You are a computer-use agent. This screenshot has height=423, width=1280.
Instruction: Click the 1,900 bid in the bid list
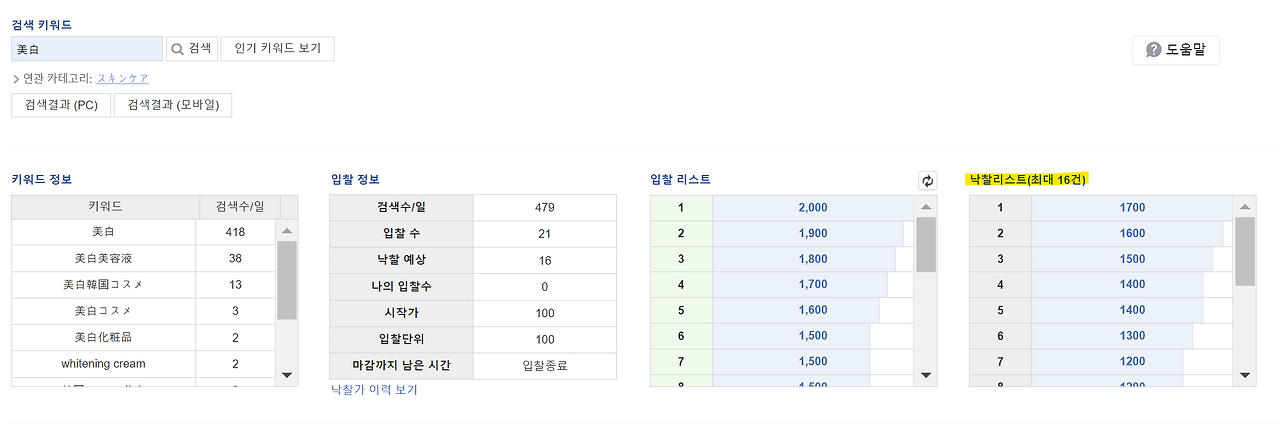tap(813, 233)
